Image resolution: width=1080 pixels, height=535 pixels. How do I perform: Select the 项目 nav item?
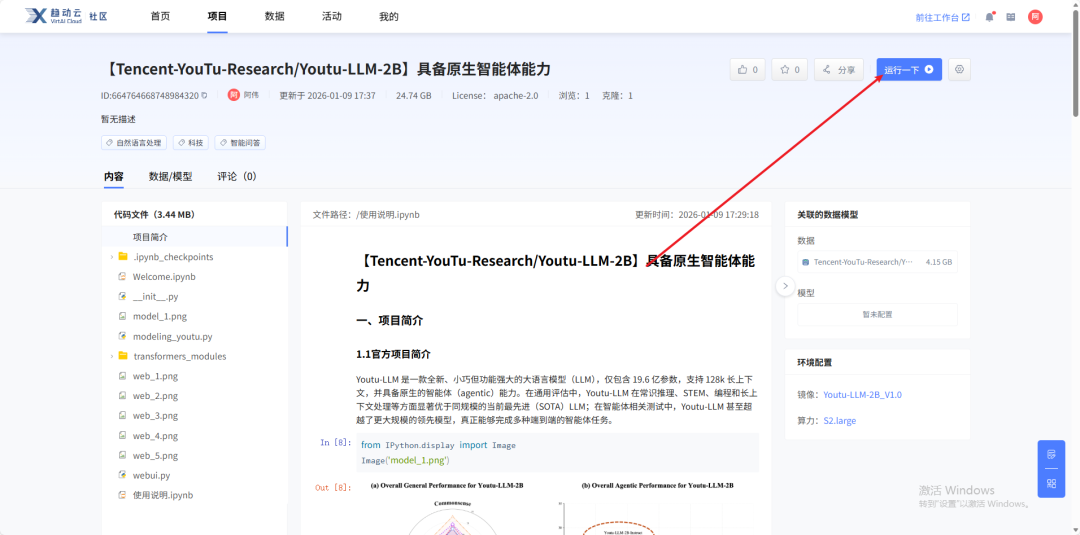(217, 17)
